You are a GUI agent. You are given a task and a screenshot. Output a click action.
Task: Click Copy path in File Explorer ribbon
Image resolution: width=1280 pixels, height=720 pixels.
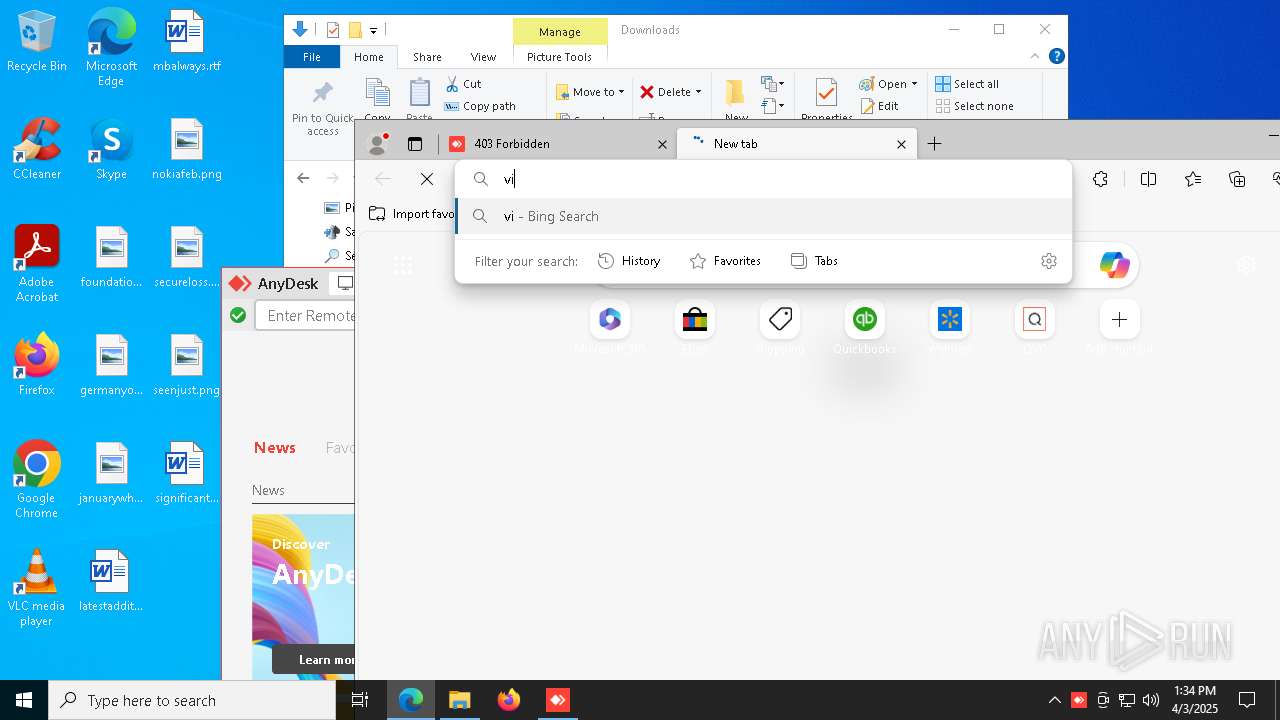pos(480,106)
